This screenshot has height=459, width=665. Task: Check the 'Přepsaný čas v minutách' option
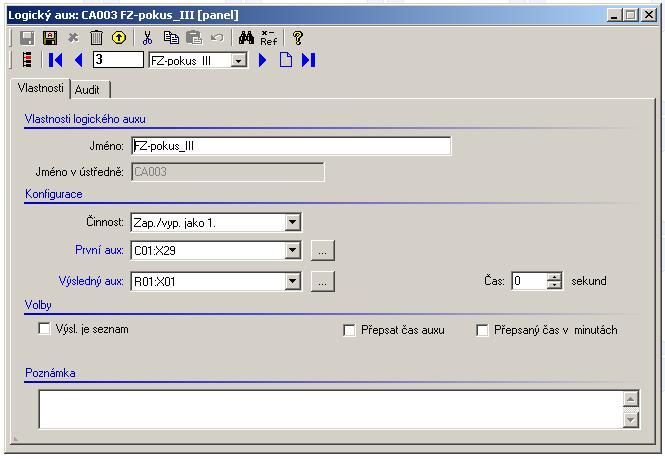482,330
